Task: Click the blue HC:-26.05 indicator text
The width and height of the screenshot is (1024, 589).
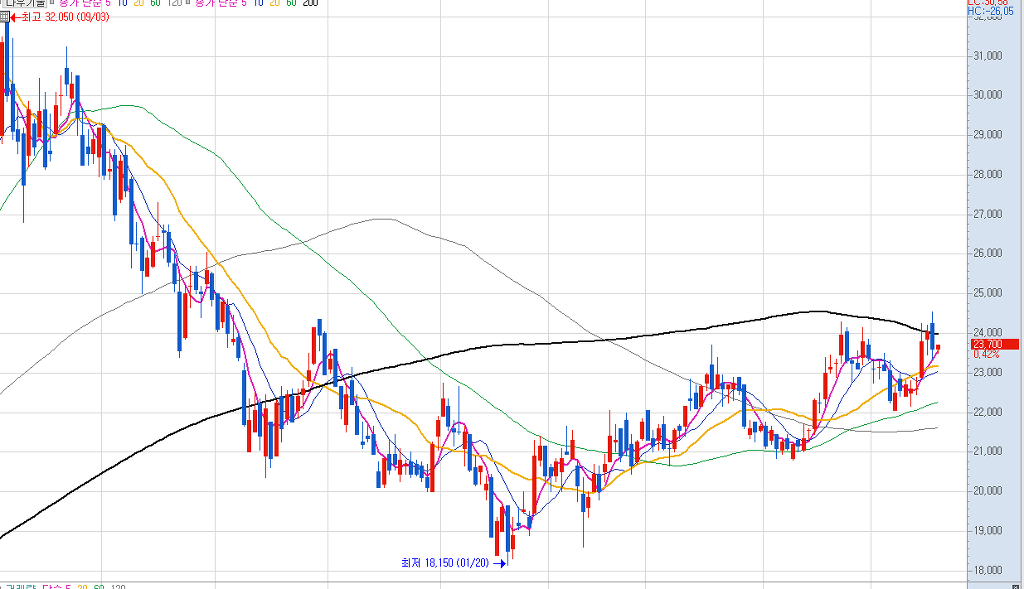Action: tap(991, 12)
